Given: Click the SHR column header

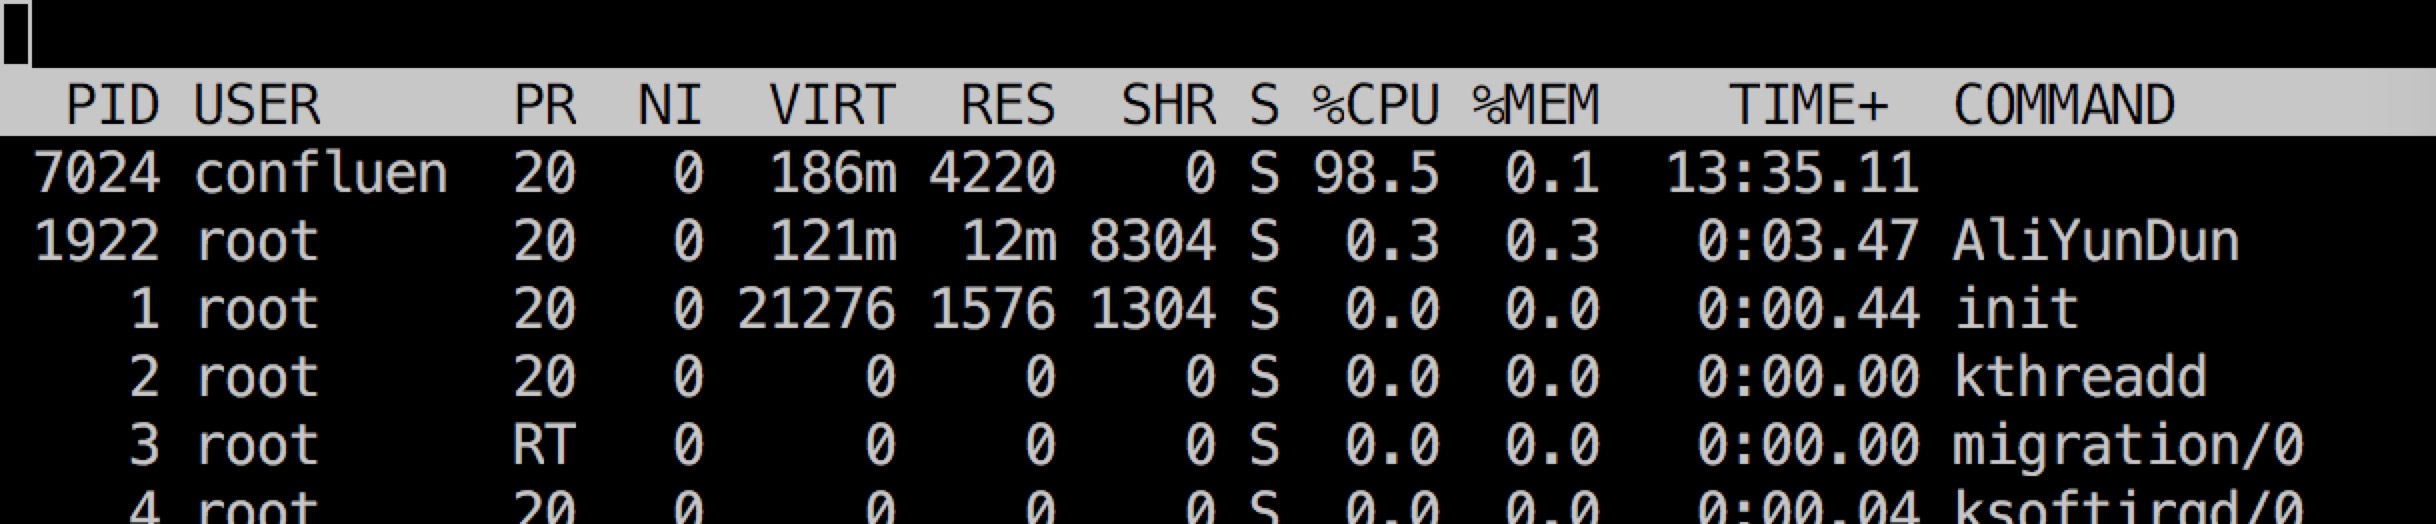Looking at the screenshot, I should pos(1169,105).
